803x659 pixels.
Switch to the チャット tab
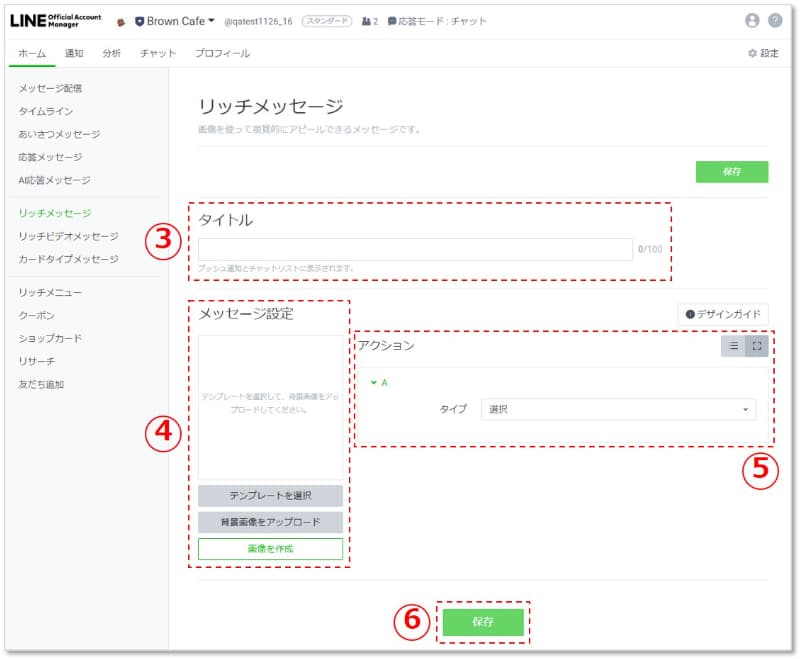158,53
